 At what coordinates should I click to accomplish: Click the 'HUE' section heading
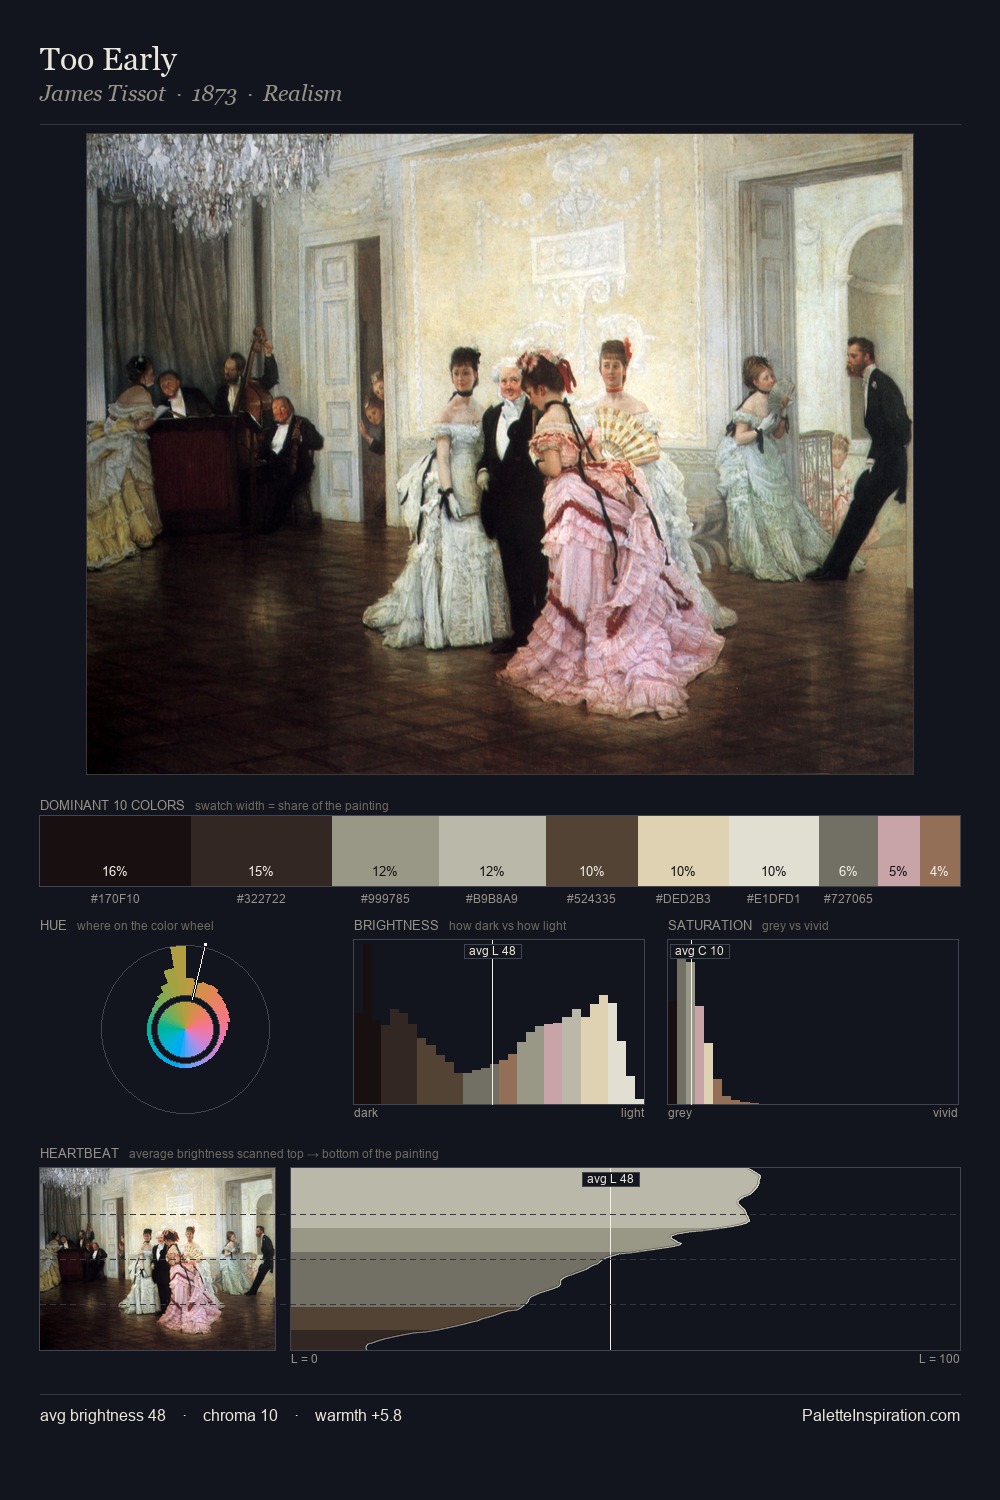pyautogui.click(x=53, y=925)
